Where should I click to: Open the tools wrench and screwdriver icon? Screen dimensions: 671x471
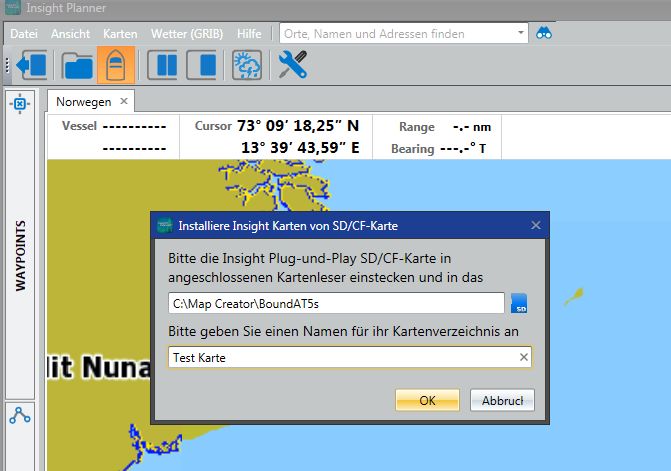point(292,66)
